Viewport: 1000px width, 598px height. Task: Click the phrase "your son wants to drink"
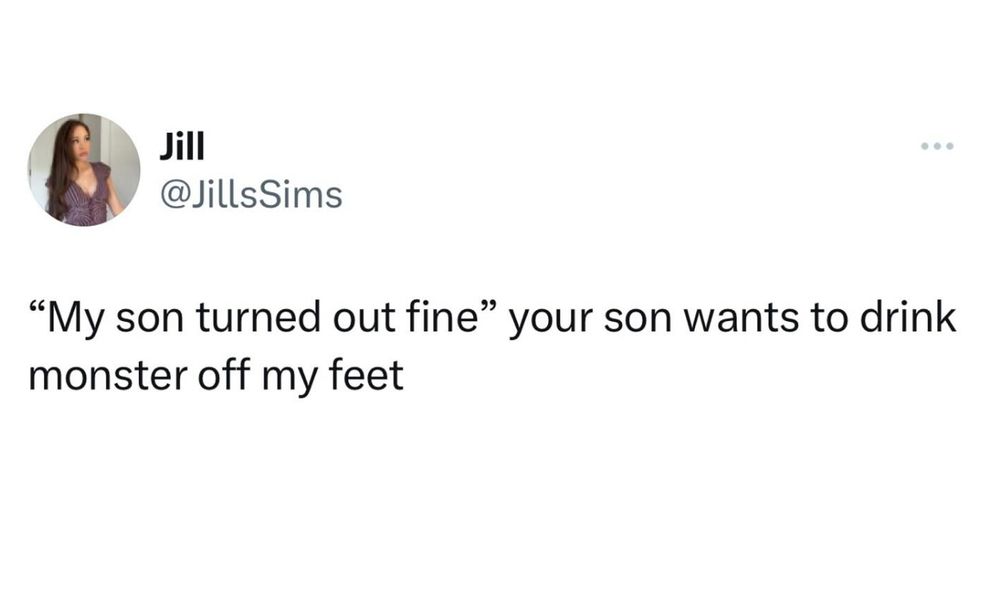733,319
